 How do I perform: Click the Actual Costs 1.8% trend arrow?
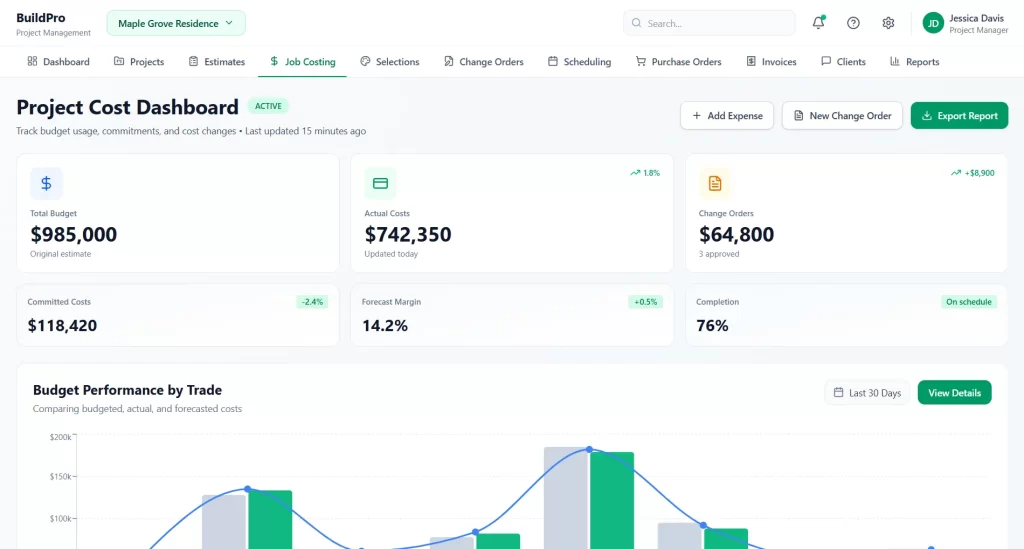(x=635, y=173)
